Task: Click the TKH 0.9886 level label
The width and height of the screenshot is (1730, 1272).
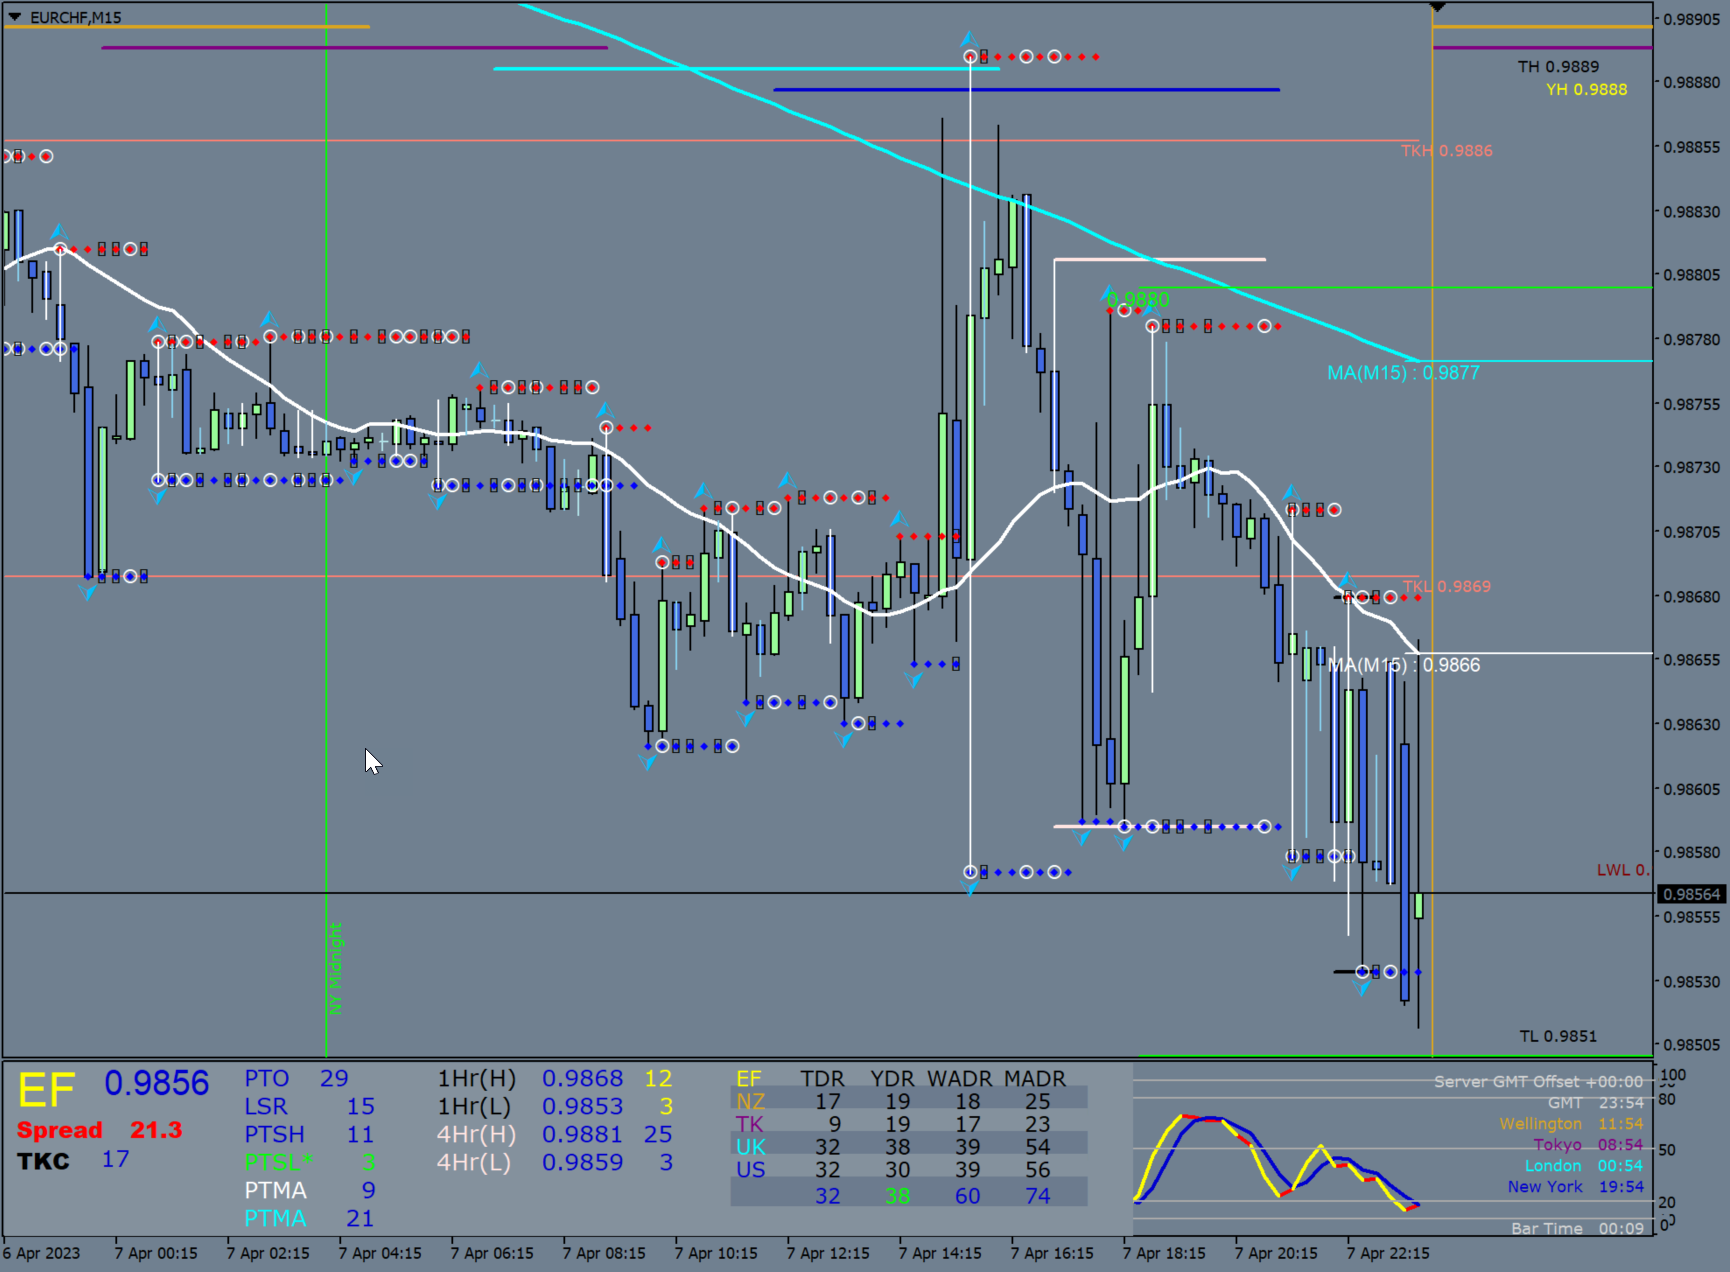Action: 1447,149
